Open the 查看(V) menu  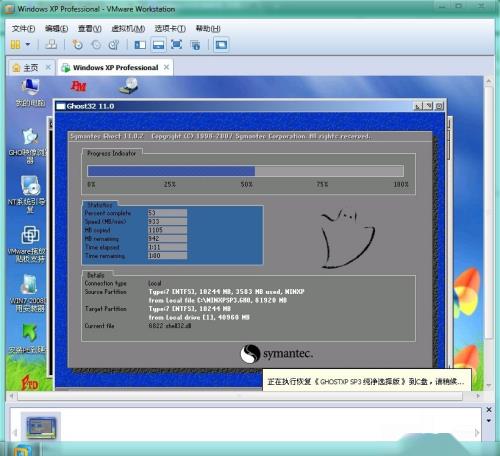click(89, 29)
